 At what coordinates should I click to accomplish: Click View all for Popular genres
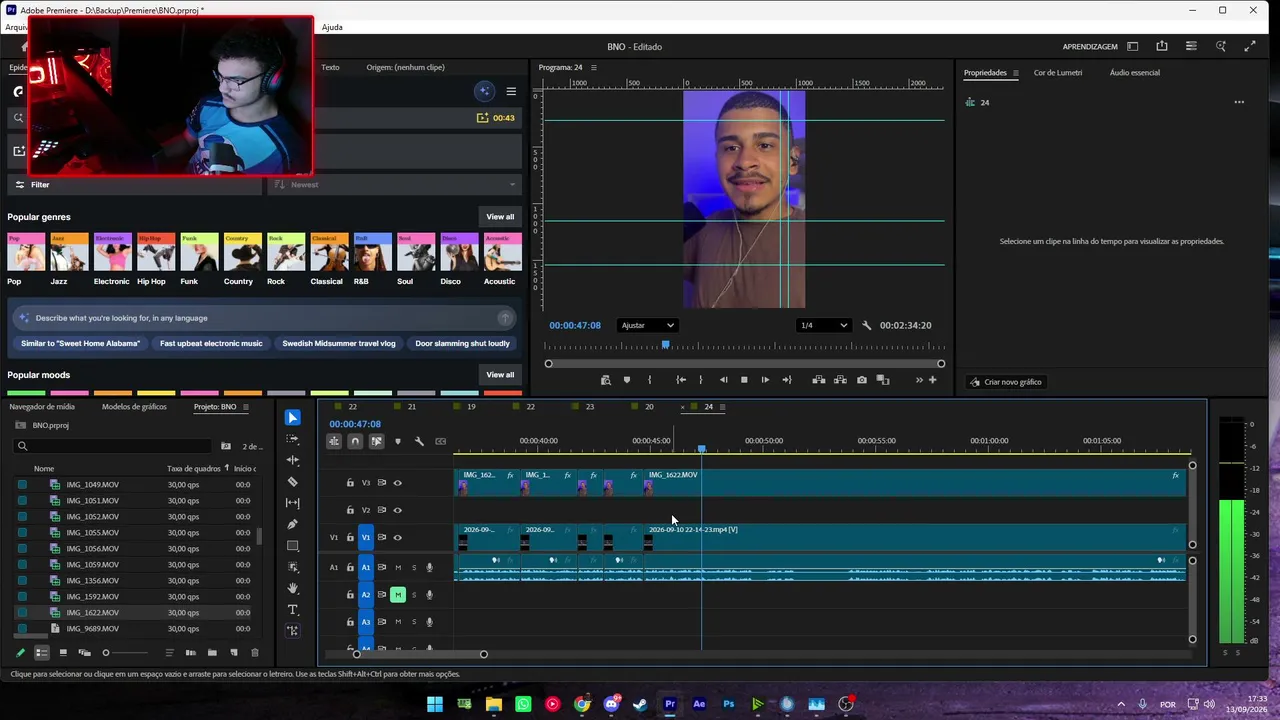500,217
